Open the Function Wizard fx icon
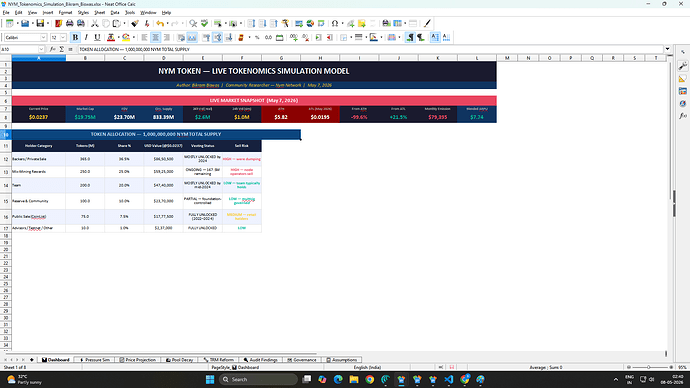Image resolution: width=690 pixels, height=388 pixels. click(x=53, y=49)
